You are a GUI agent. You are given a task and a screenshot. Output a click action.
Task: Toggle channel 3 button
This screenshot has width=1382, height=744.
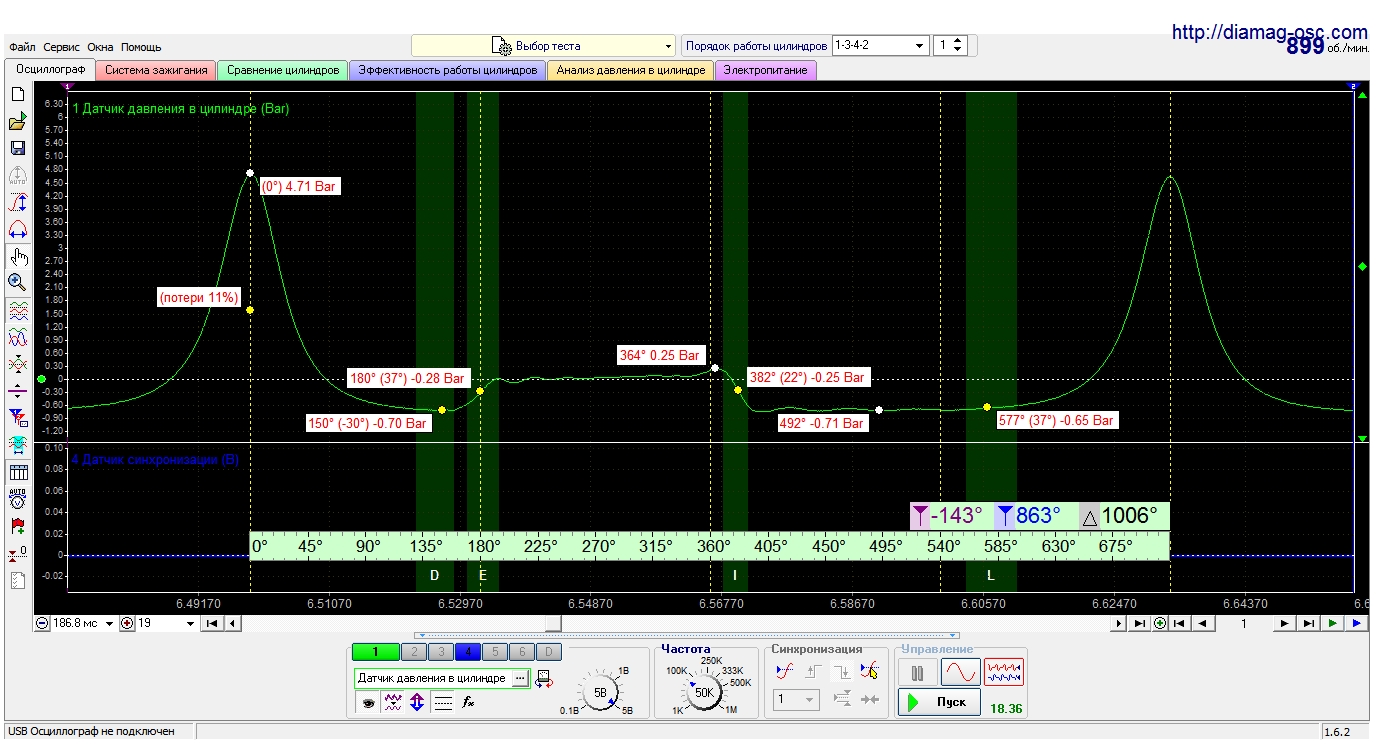coord(440,652)
